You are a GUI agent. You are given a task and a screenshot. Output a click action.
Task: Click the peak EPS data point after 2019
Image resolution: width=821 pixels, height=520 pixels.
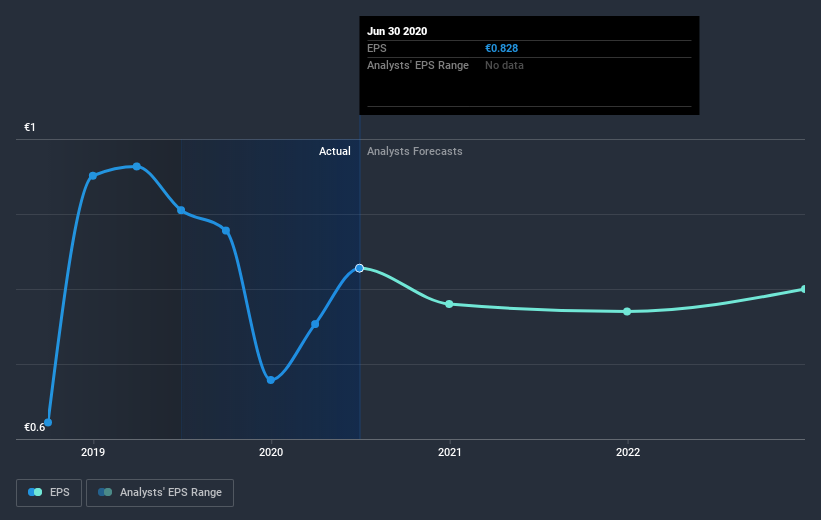point(137,167)
